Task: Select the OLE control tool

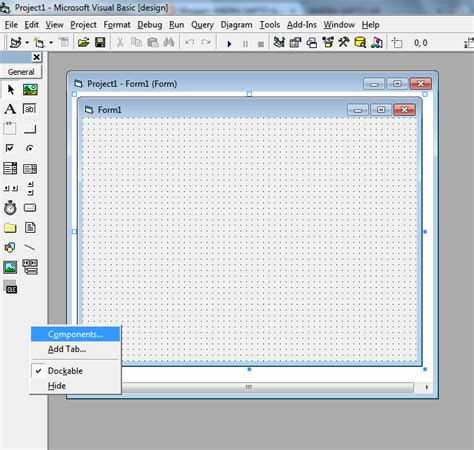Action: click(10, 287)
